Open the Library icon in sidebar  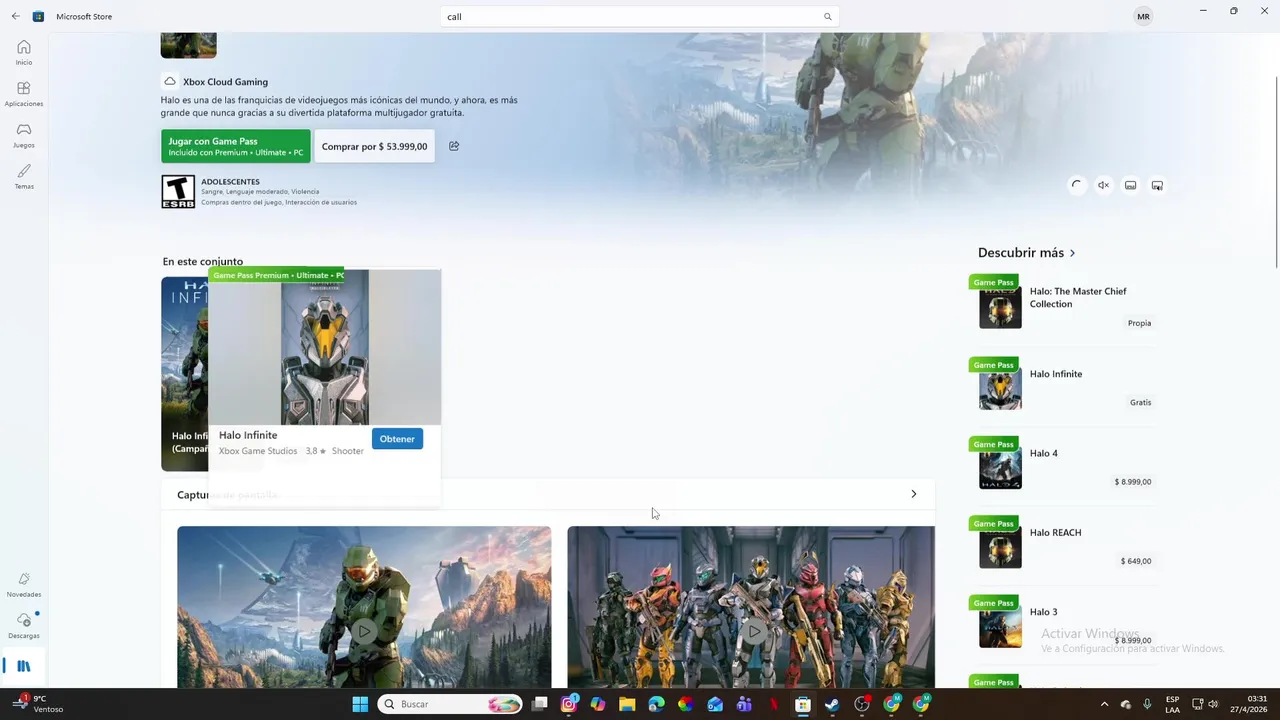click(x=24, y=666)
